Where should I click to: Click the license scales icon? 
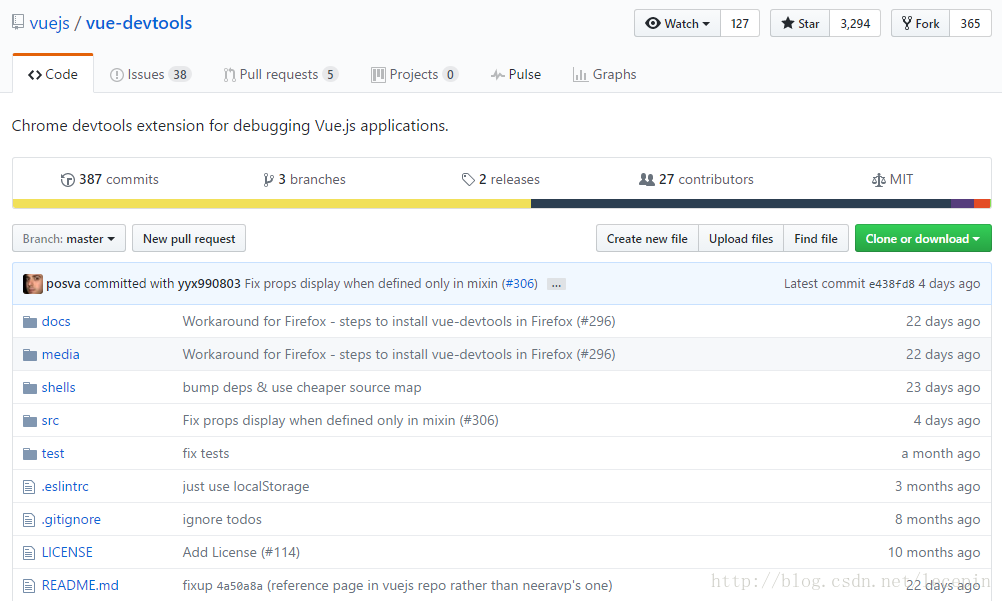(x=879, y=180)
